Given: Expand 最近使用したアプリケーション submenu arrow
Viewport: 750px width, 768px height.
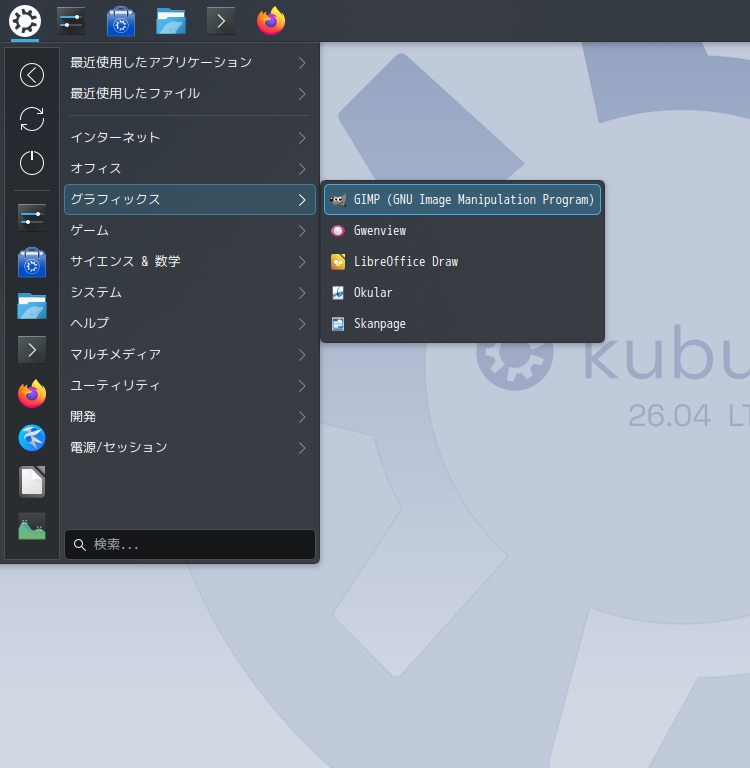Looking at the screenshot, I should (x=302, y=63).
